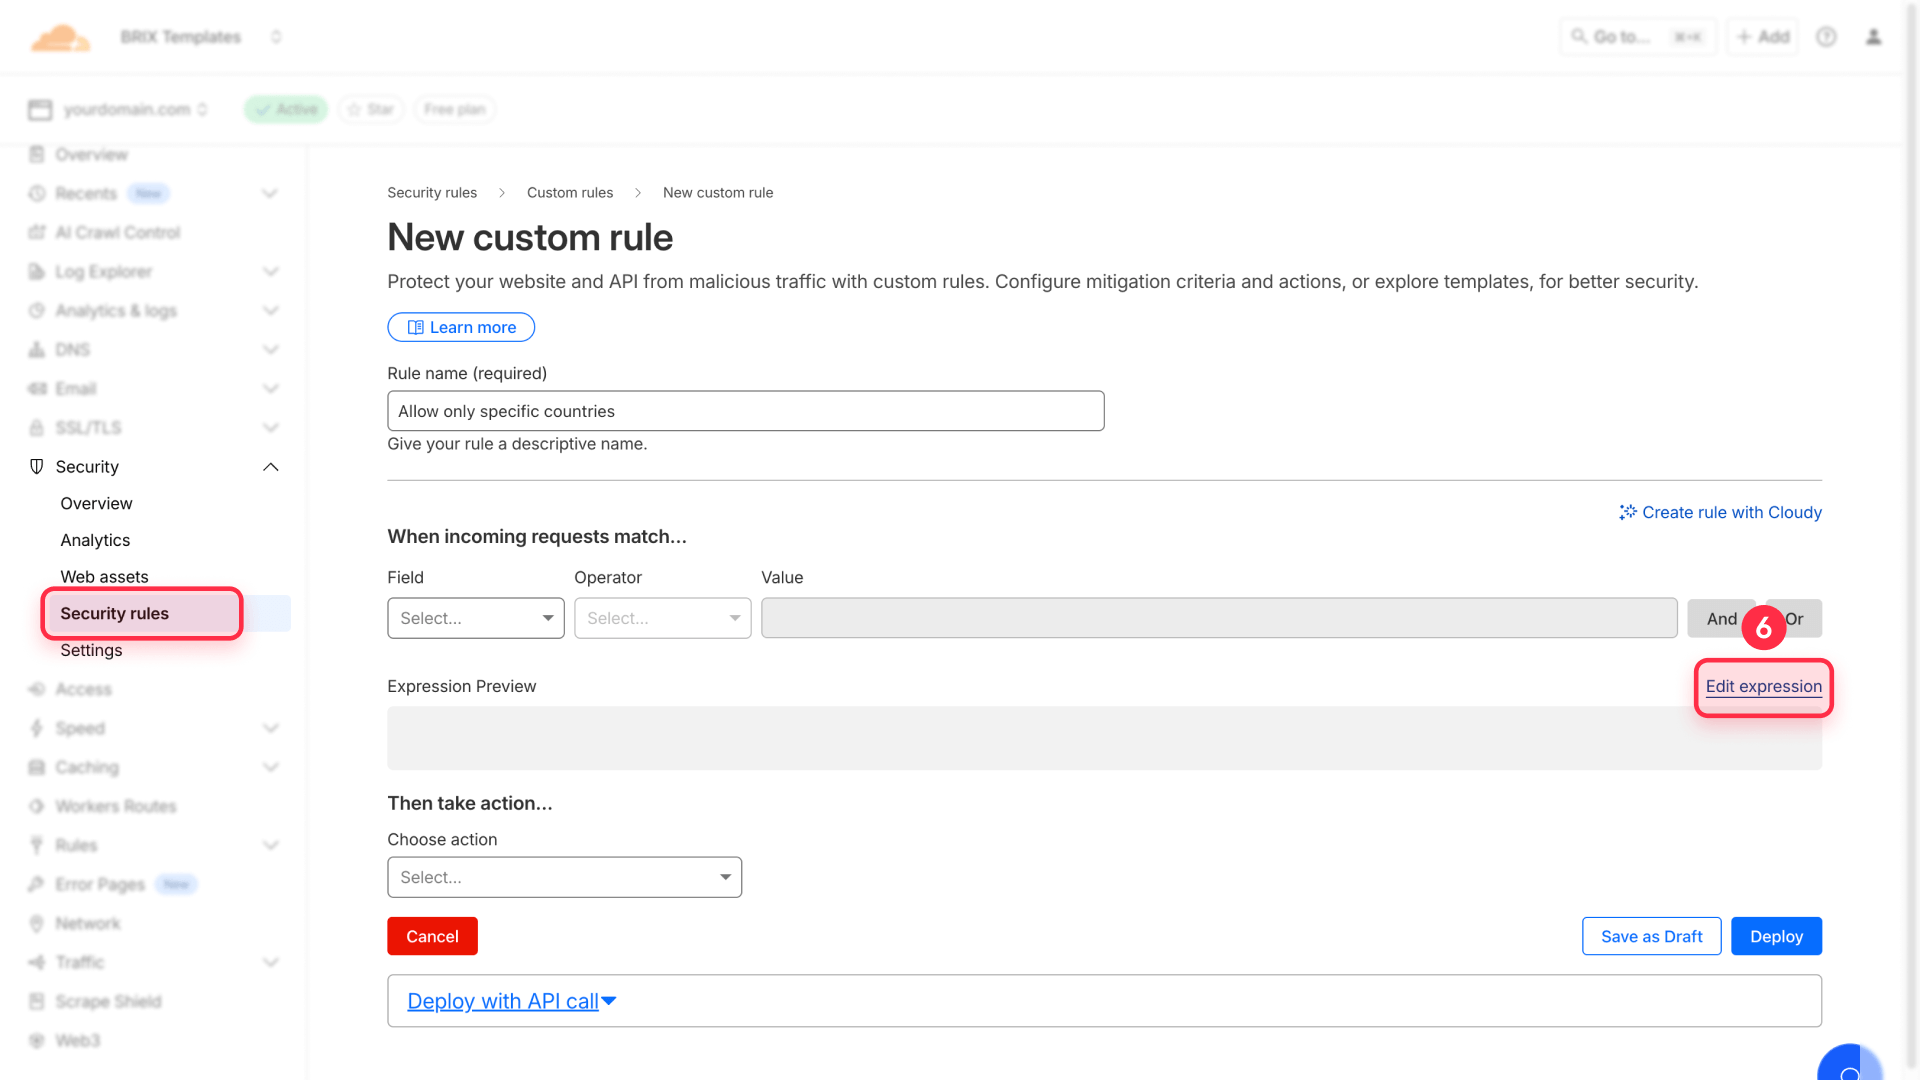Open the Field Select dropdown
Viewport: 1920px width, 1080px height.
pos(475,618)
